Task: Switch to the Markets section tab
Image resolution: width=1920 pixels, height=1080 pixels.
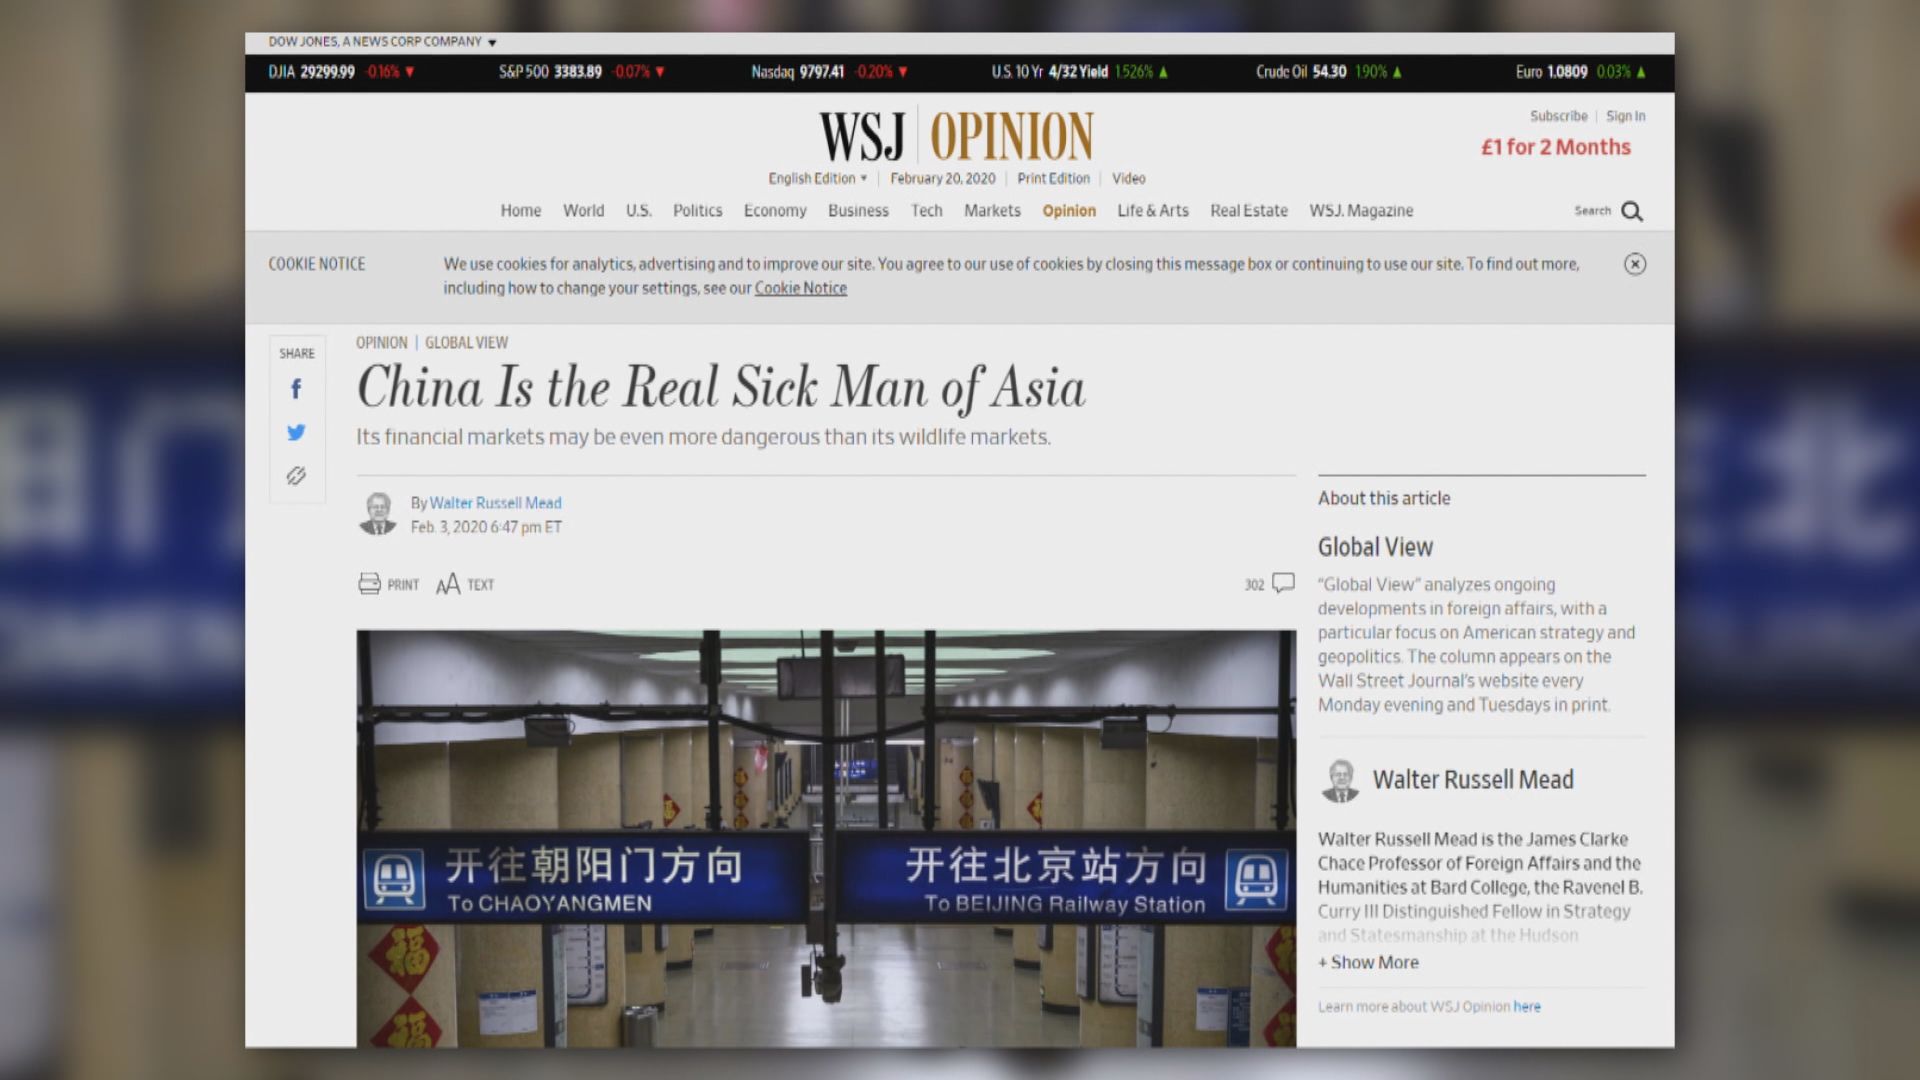Action: (991, 211)
